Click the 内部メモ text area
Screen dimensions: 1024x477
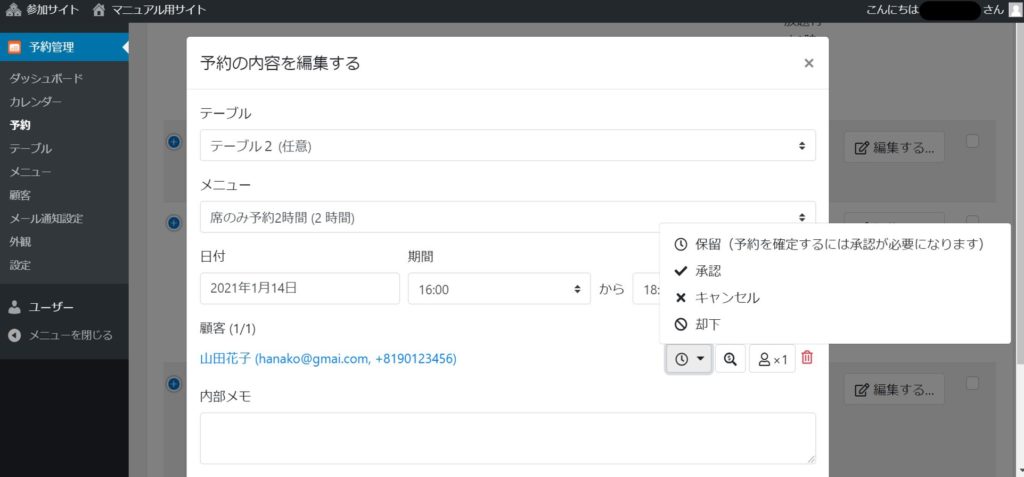click(507, 438)
